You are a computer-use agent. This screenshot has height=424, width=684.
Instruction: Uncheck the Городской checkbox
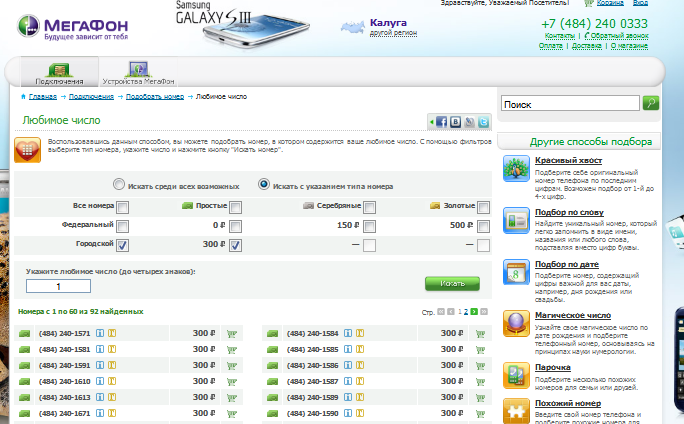(x=123, y=245)
